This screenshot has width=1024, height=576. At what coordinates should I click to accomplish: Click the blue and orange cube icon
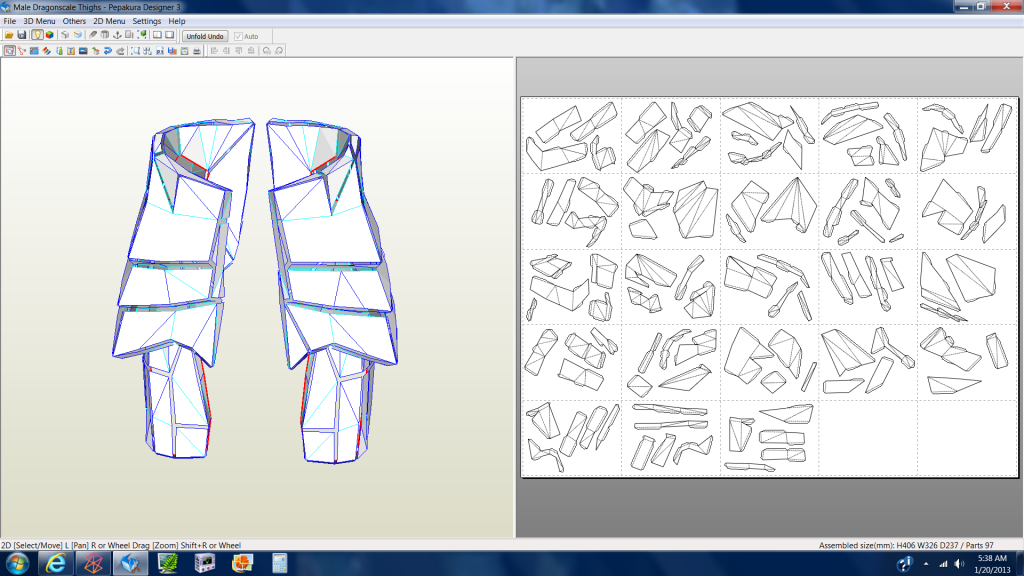point(78,35)
